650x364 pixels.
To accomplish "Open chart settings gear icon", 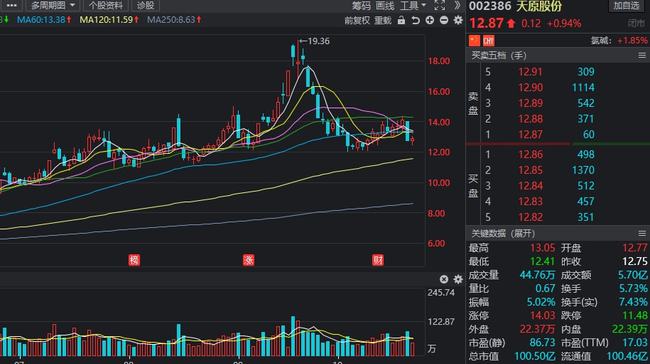I will [458, 20].
